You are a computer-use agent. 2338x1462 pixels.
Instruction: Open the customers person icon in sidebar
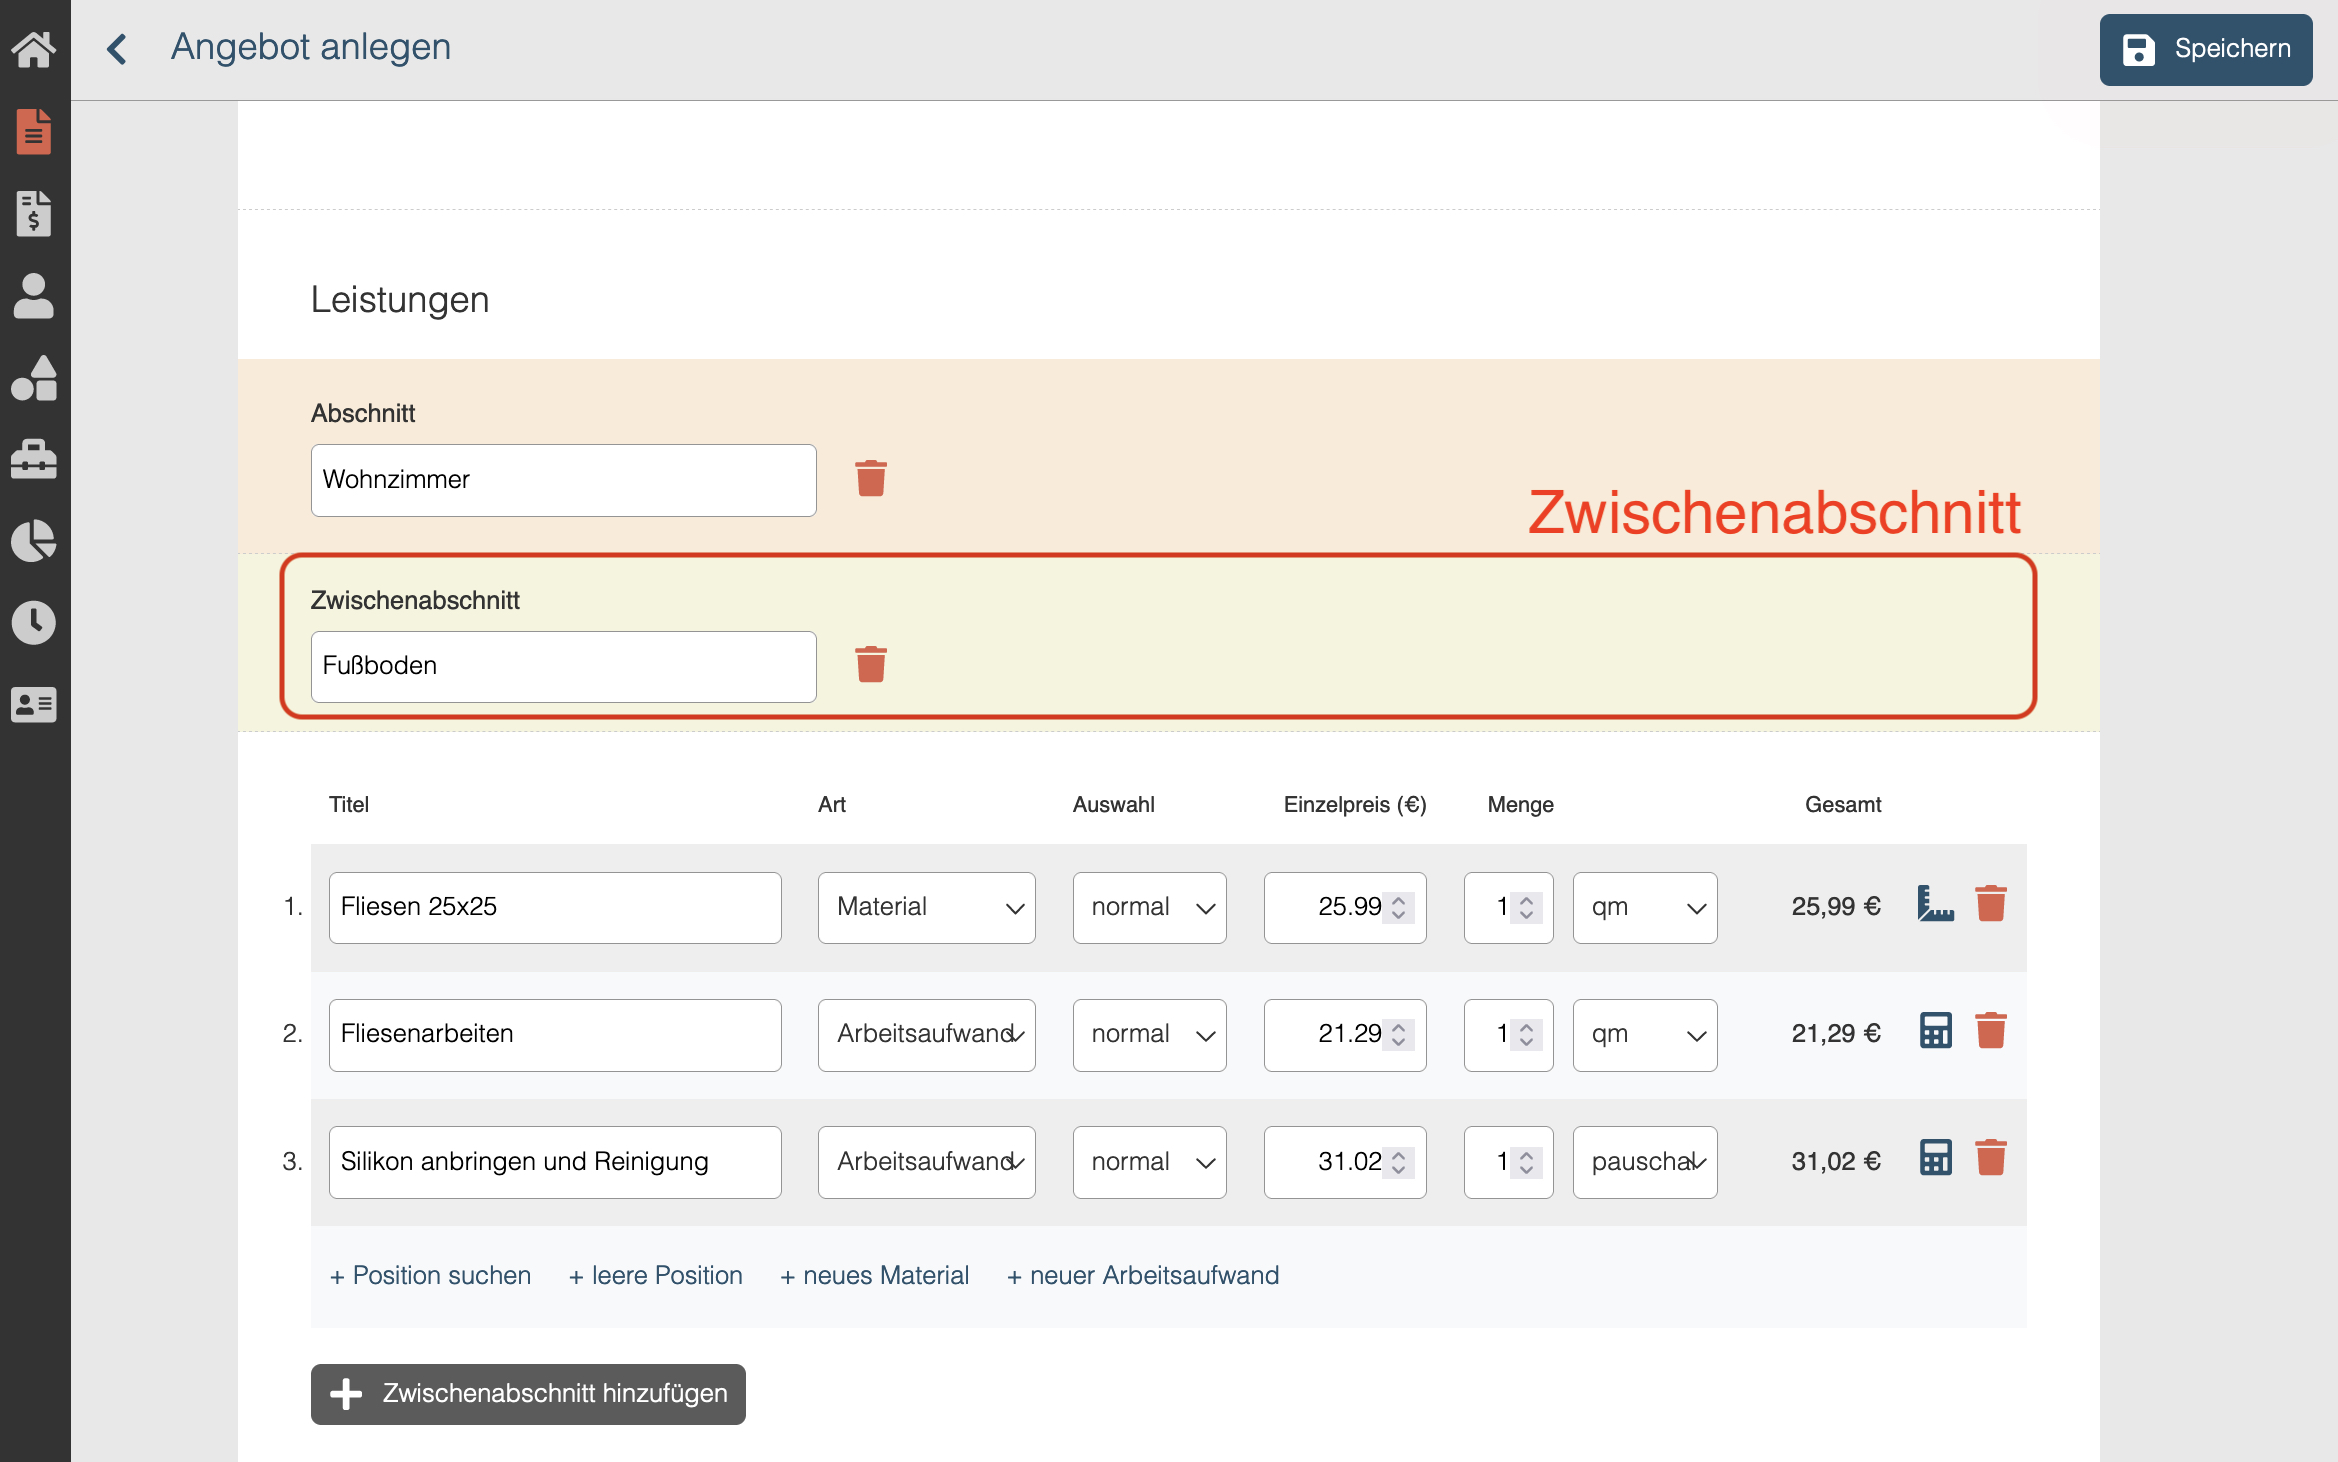coord(34,296)
